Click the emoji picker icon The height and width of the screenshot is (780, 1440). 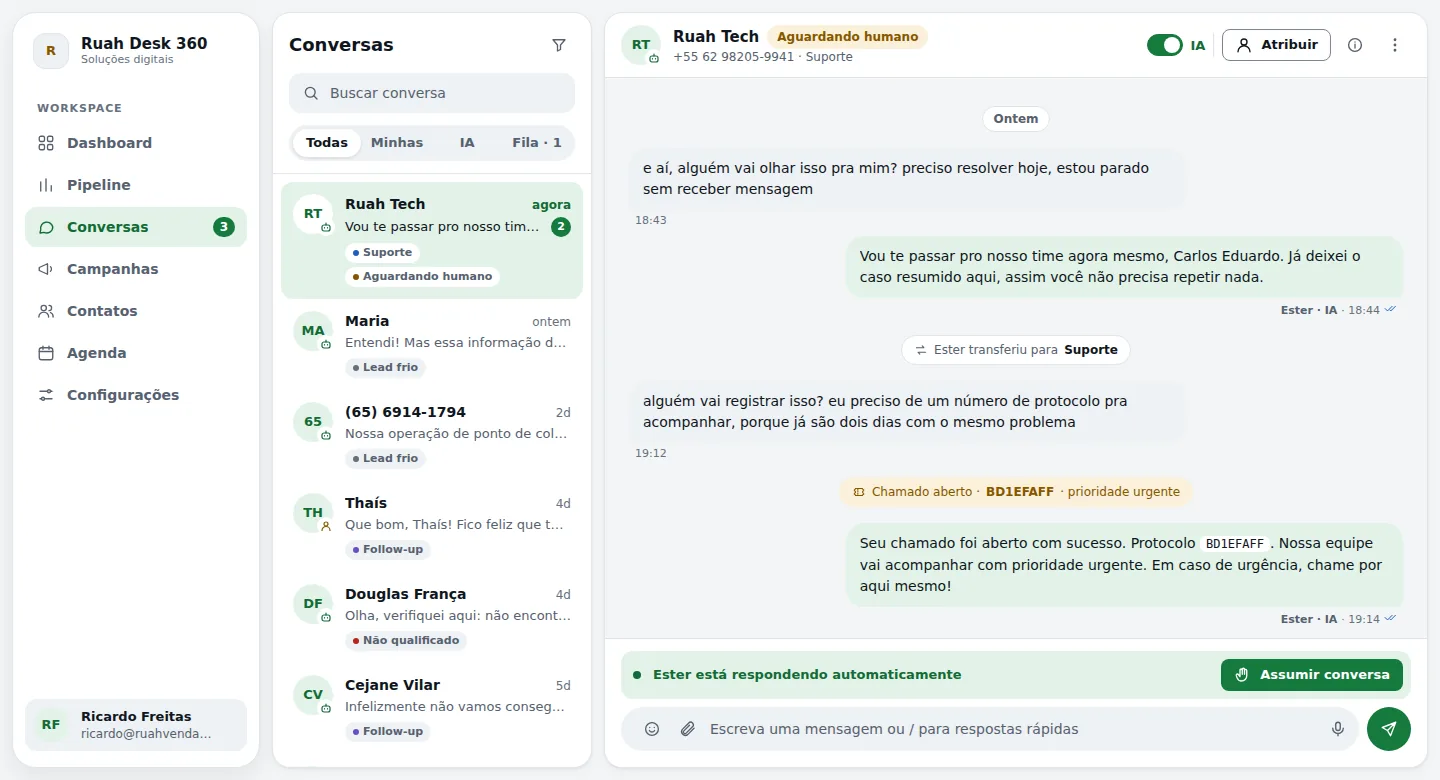pyautogui.click(x=652, y=729)
